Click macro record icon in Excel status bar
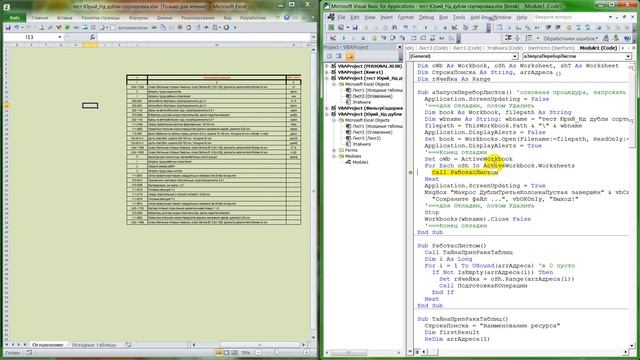Viewport: 640px width, 360px height. click(29, 353)
